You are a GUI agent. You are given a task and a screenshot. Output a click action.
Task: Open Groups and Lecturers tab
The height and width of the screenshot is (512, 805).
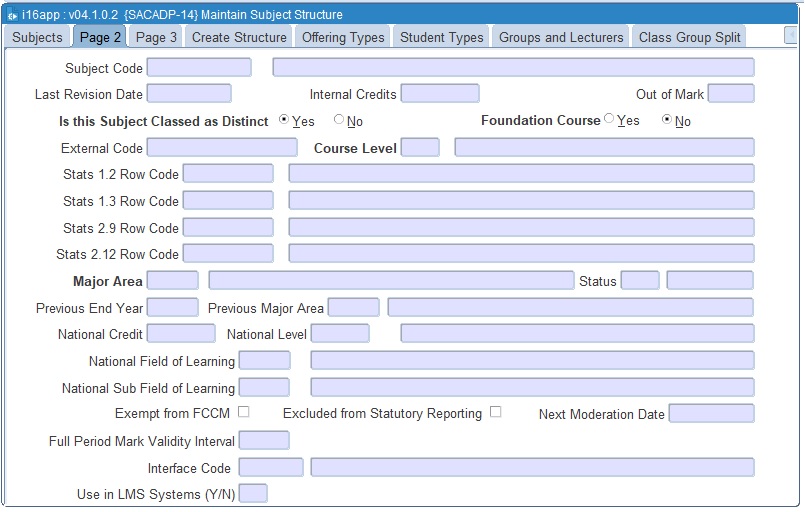pyautogui.click(x=561, y=37)
